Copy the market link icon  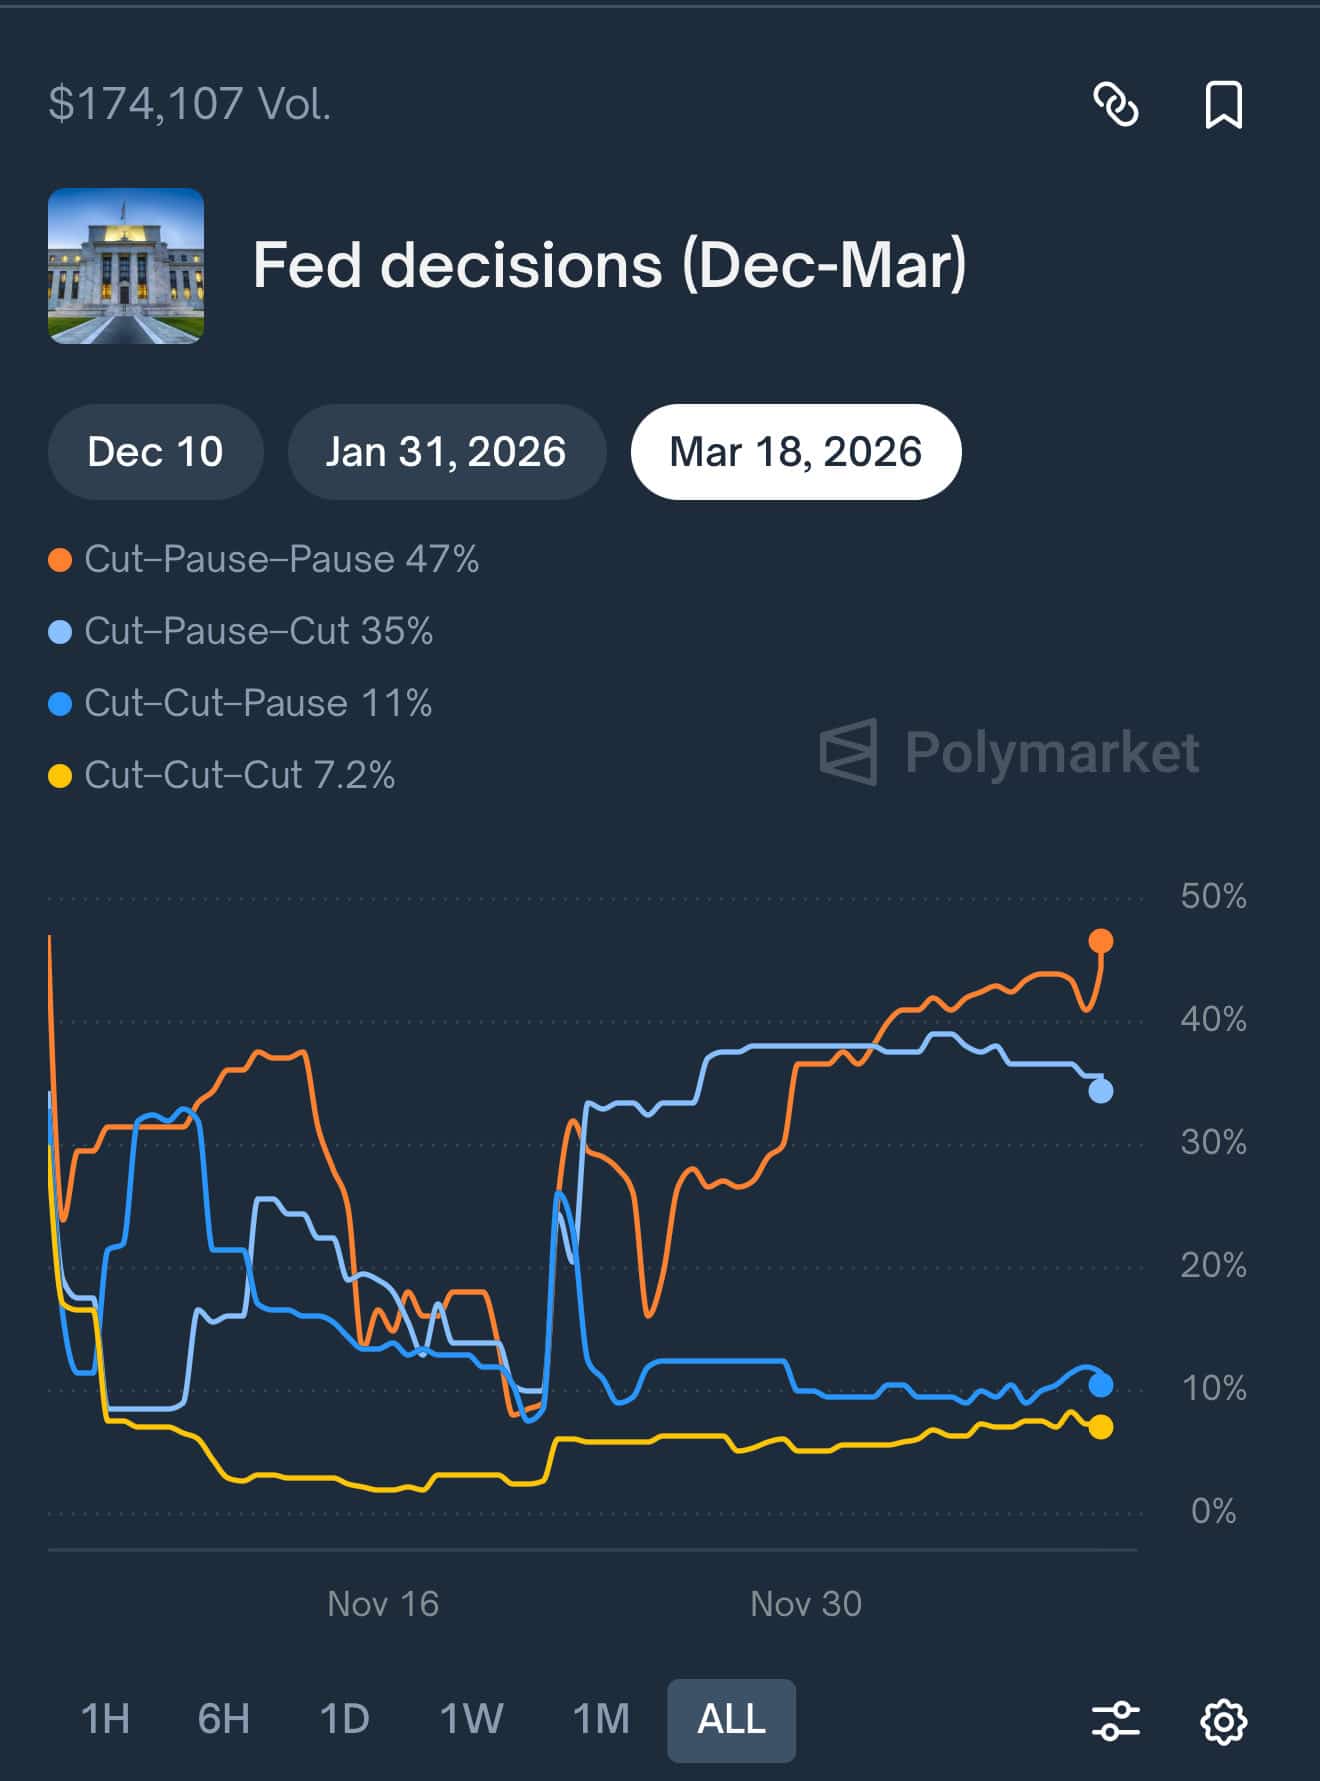coord(1115,104)
